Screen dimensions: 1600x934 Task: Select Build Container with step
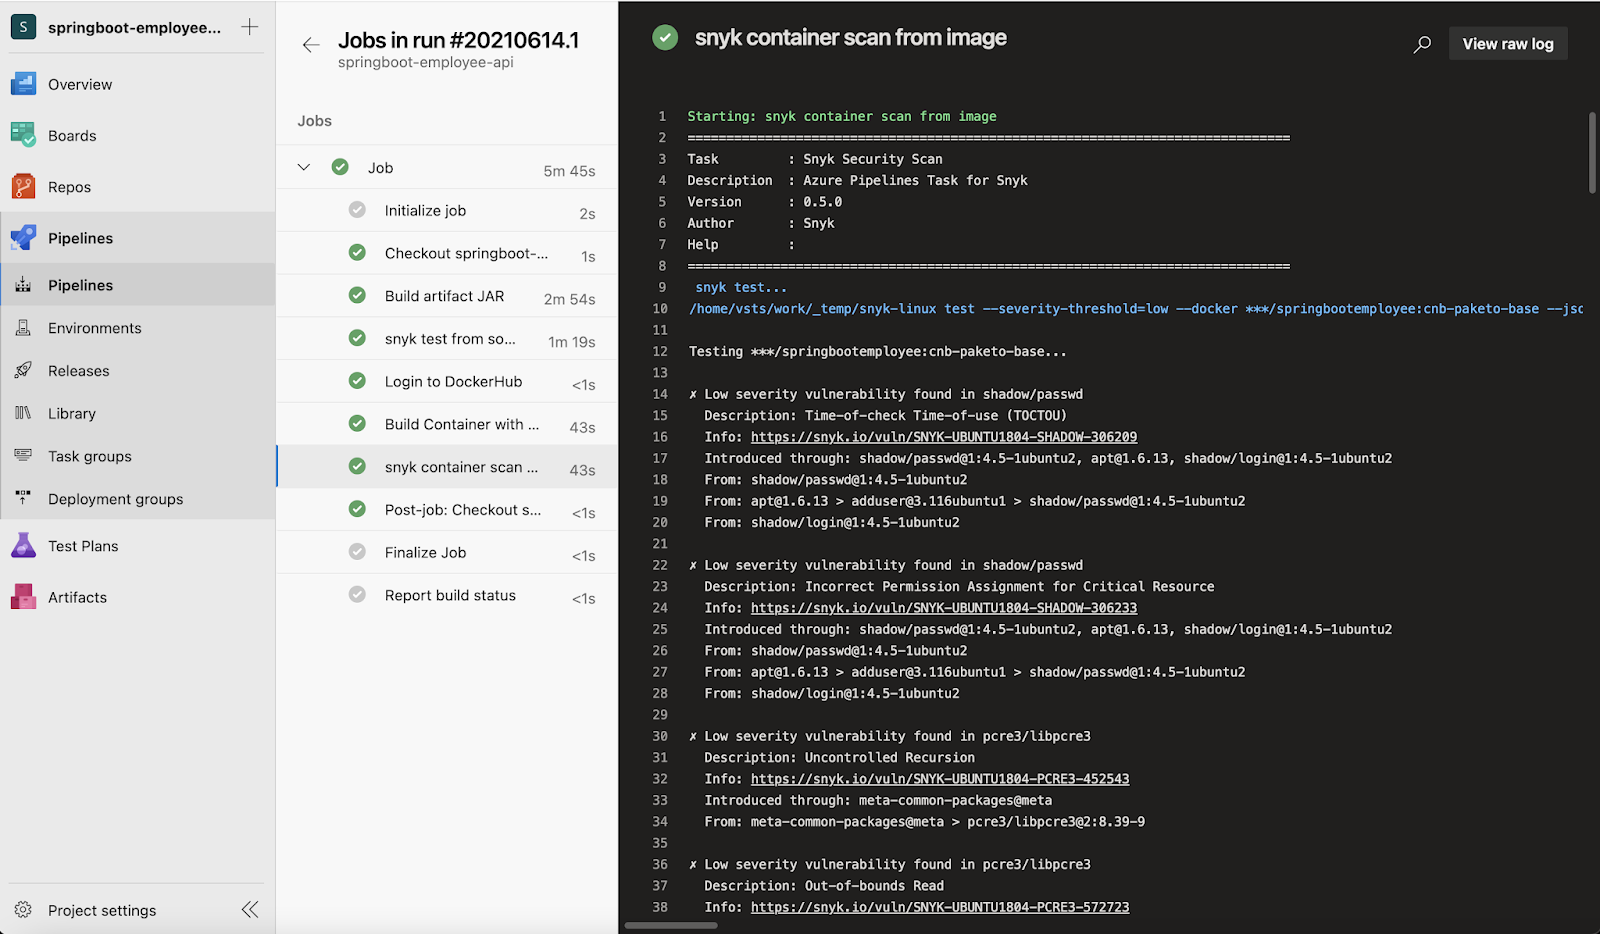(x=447, y=424)
